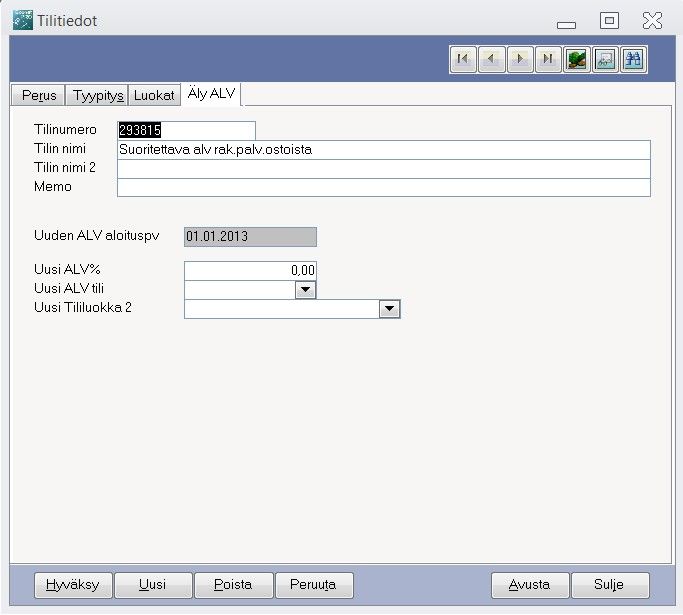
Task: Switch to the Tyypitys tab
Action: (98, 95)
